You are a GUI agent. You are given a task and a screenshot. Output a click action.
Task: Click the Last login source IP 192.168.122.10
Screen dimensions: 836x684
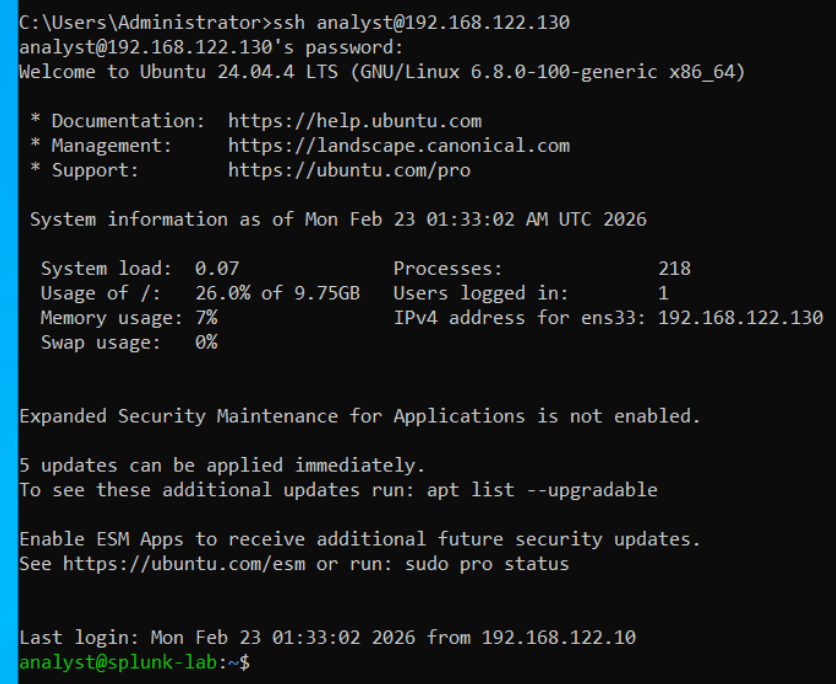(558, 637)
